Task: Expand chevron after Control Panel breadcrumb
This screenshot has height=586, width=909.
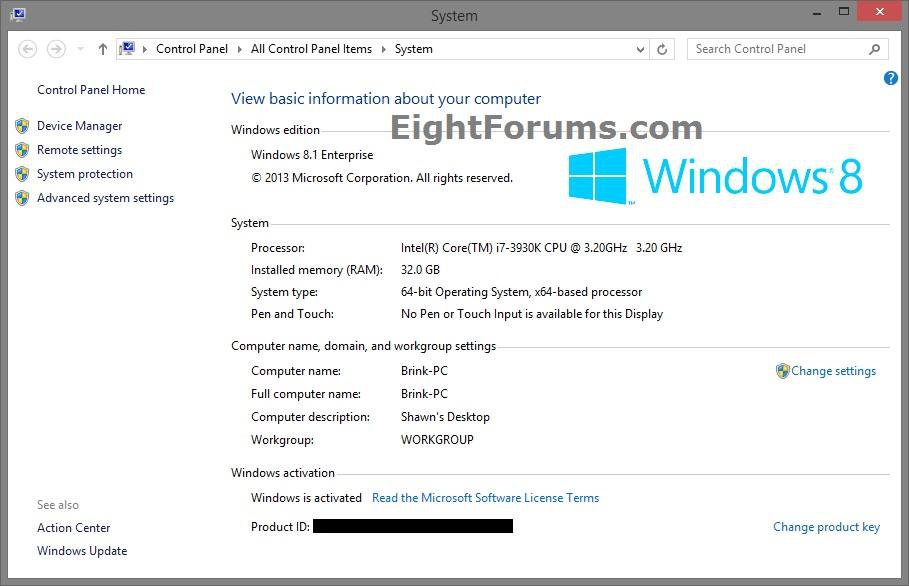Action: [239, 49]
